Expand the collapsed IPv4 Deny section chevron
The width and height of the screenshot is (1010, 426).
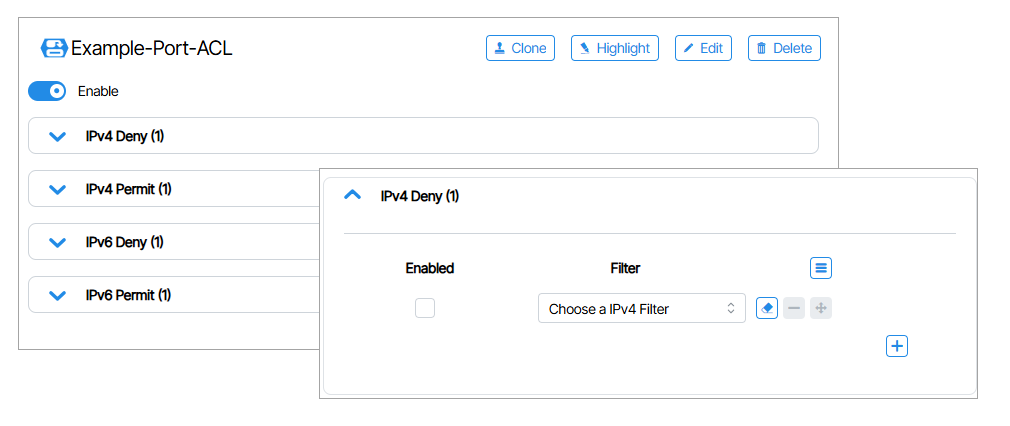pyautogui.click(x=57, y=136)
